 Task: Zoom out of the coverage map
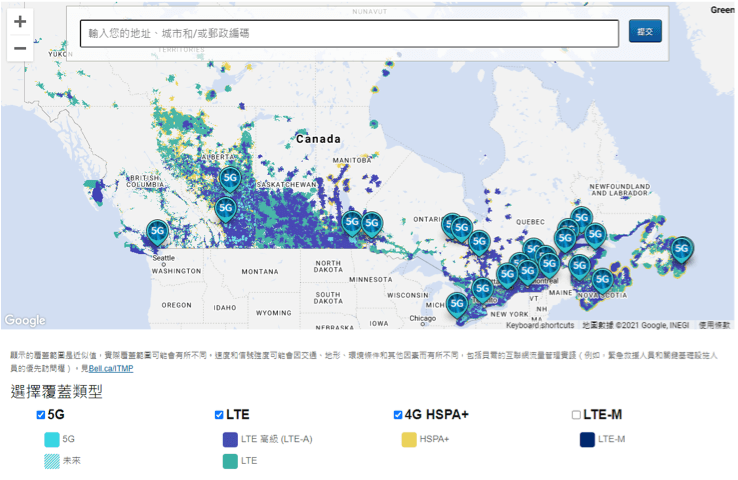point(20,48)
